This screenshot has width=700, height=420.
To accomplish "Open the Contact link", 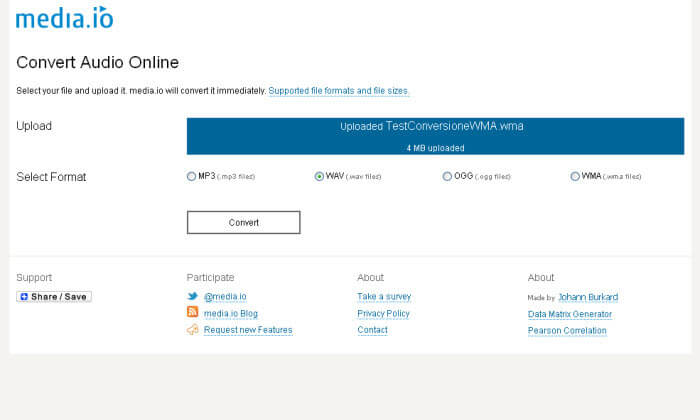I will click(x=372, y=330).
